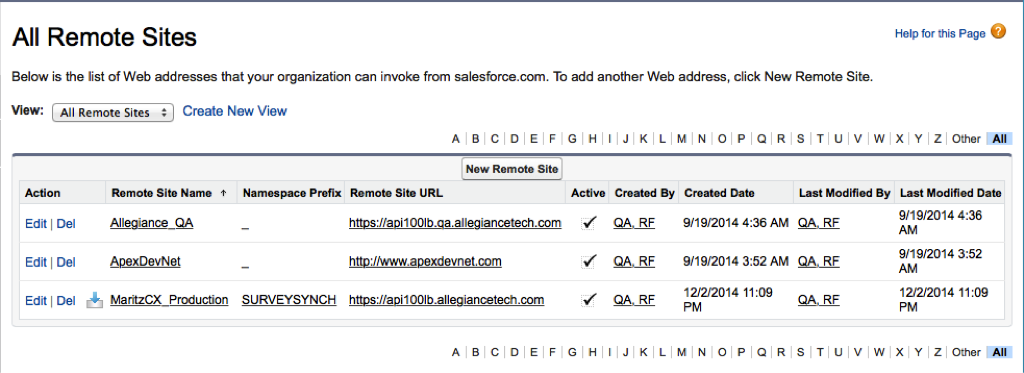Screen dimensions: 1024x373
Task: Click the New Remote Site button
Action: point(512,169)
